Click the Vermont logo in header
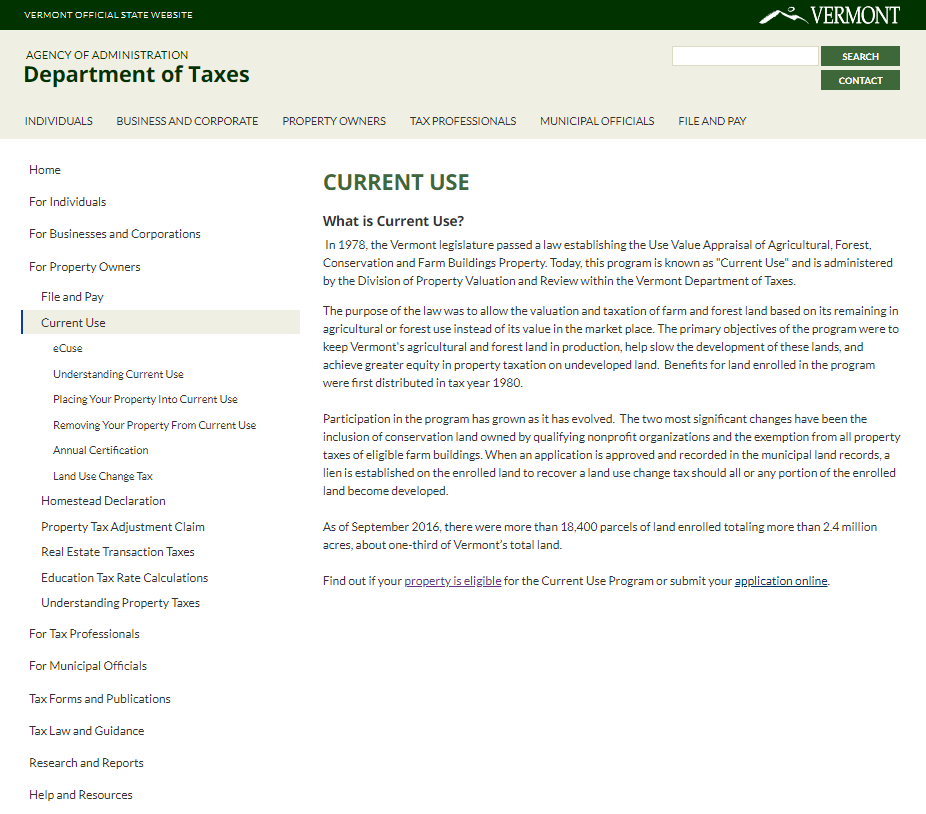 pos(829,15)
